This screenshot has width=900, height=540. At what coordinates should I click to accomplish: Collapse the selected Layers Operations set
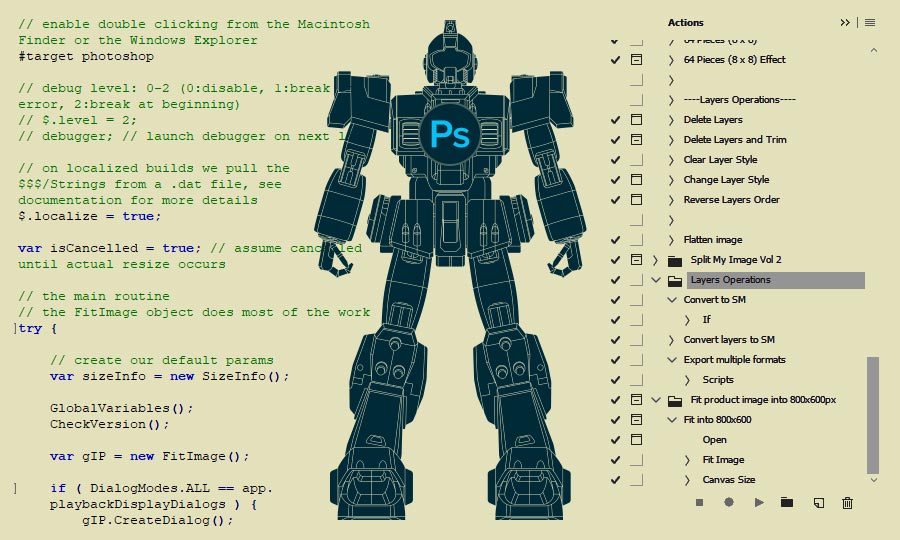coord(656,280)
